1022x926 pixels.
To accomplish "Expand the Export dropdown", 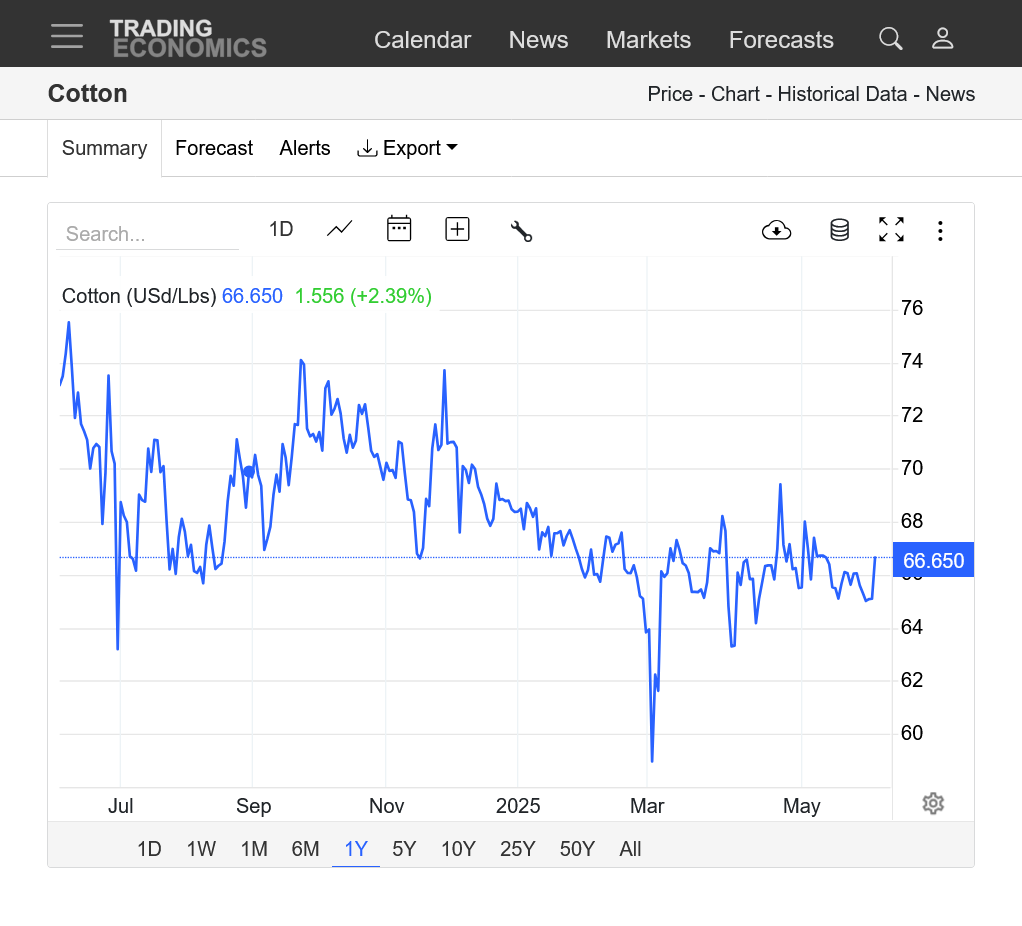I will click(407, 149).
